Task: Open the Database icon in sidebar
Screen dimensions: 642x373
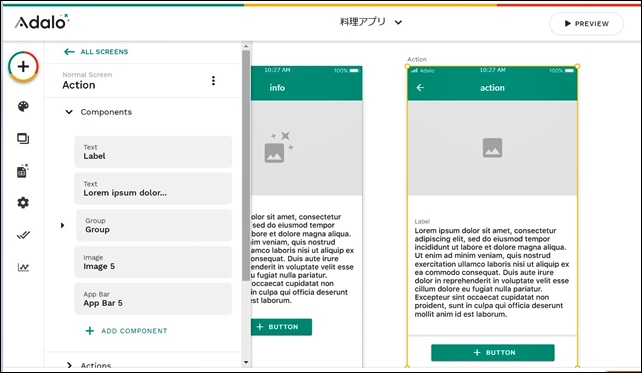Action: [23, 171]
